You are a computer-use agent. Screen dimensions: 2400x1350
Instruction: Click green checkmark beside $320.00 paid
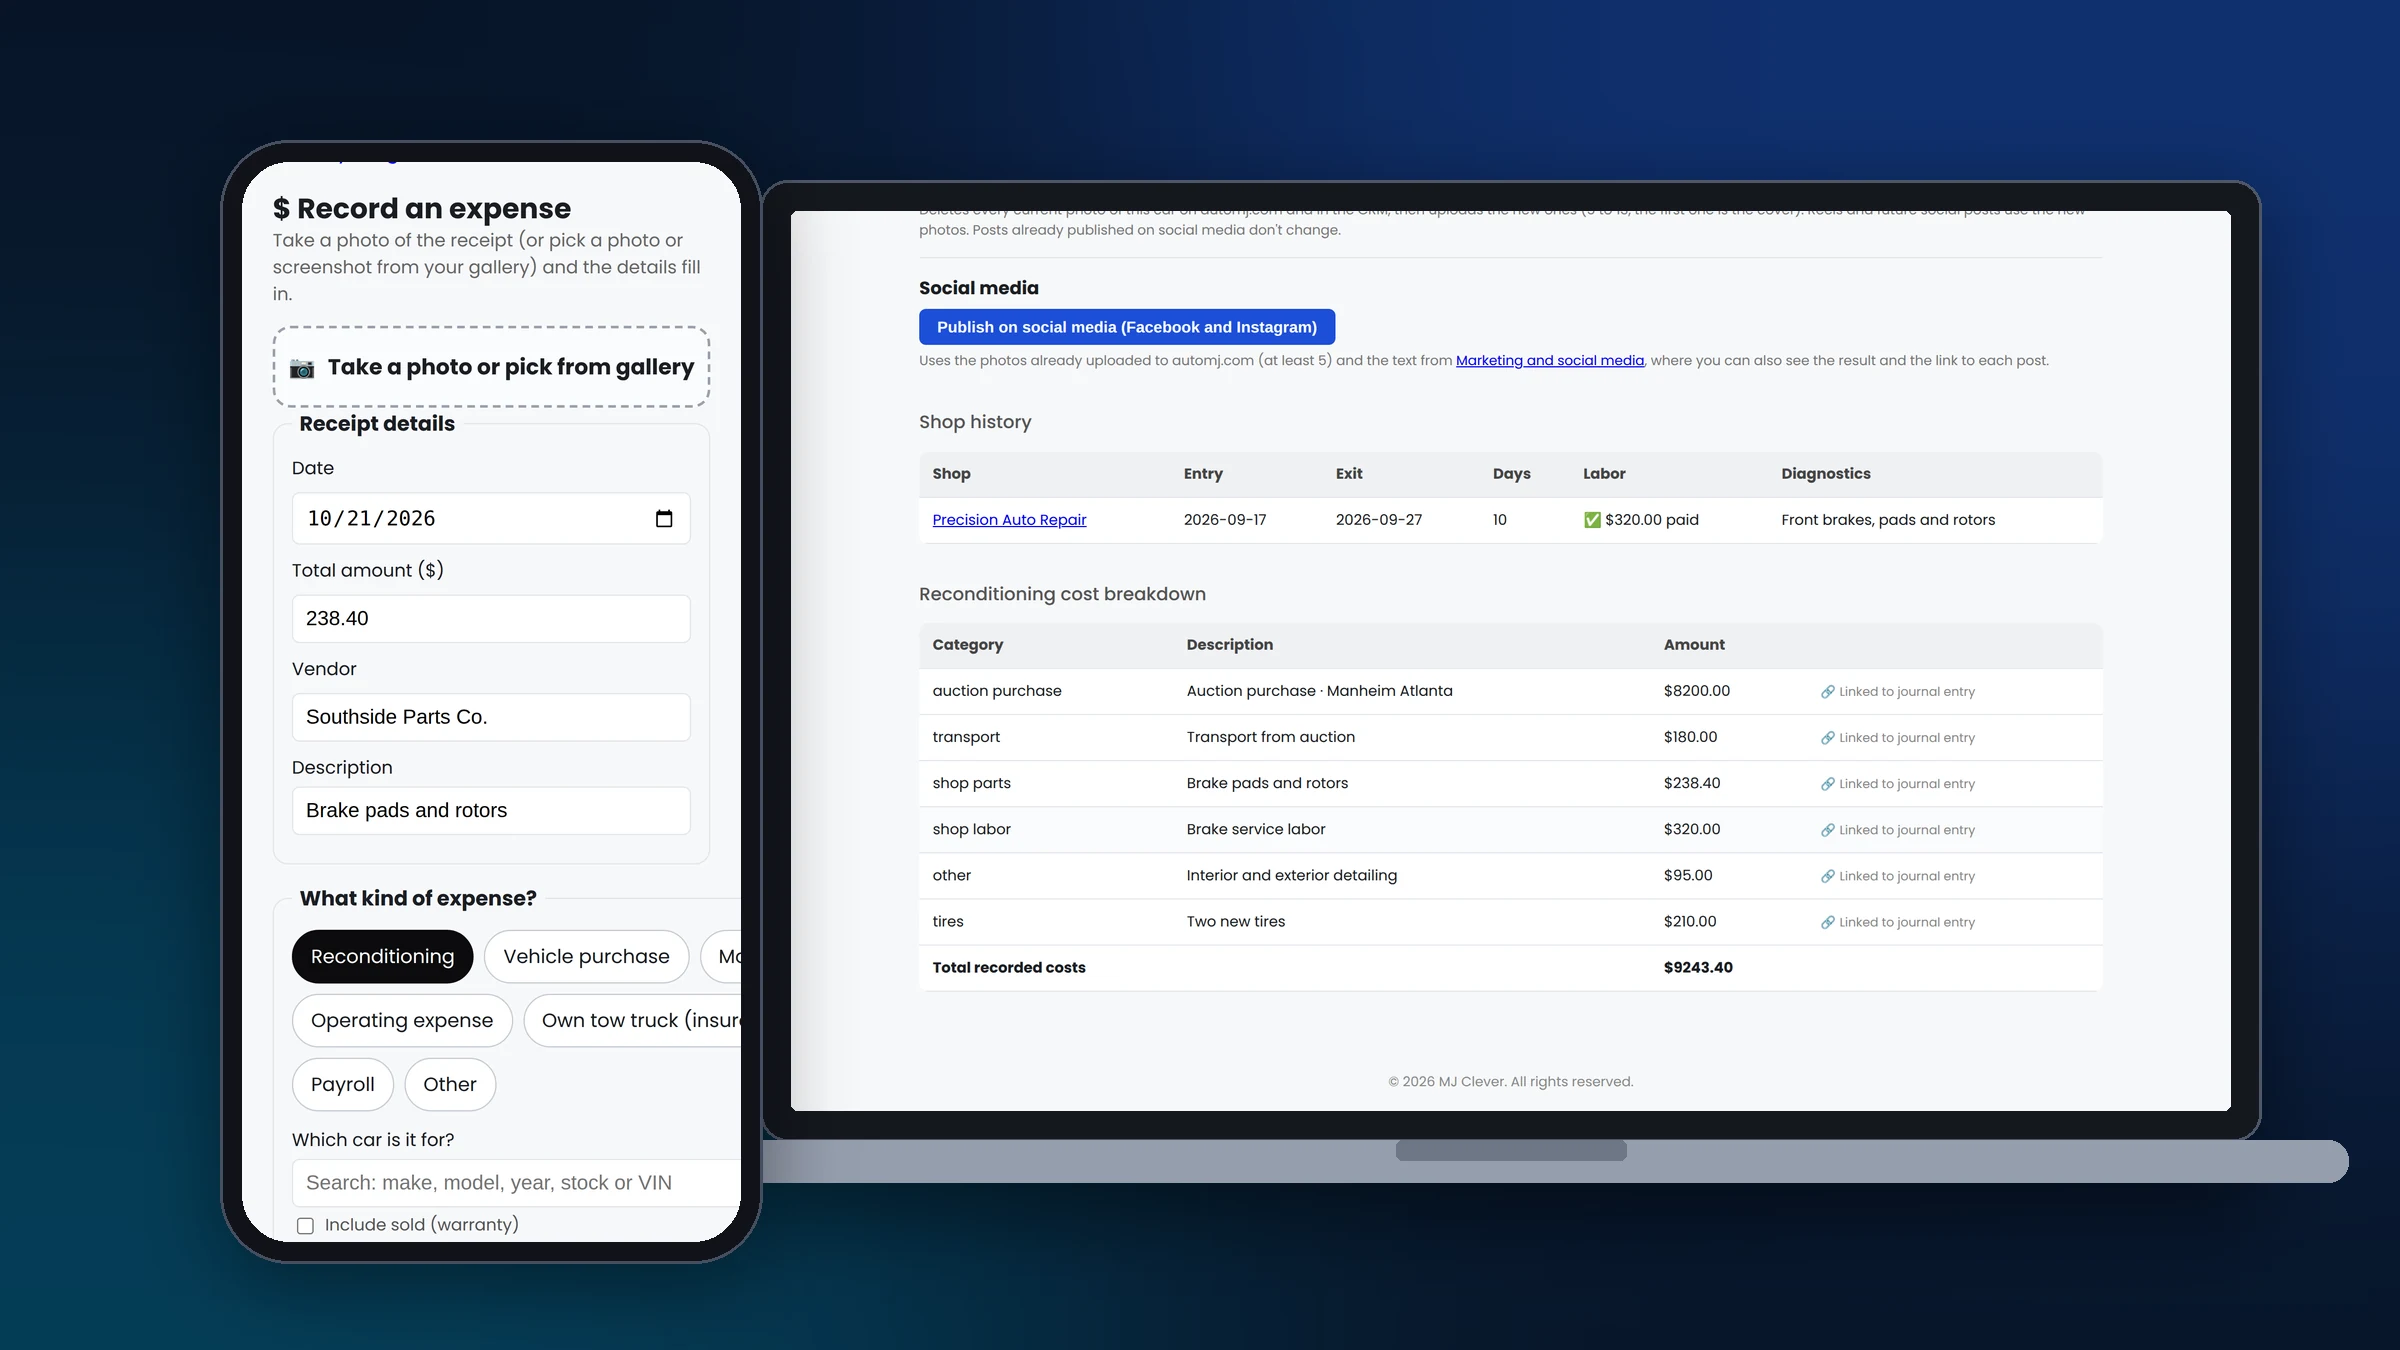pos(1592,520)
